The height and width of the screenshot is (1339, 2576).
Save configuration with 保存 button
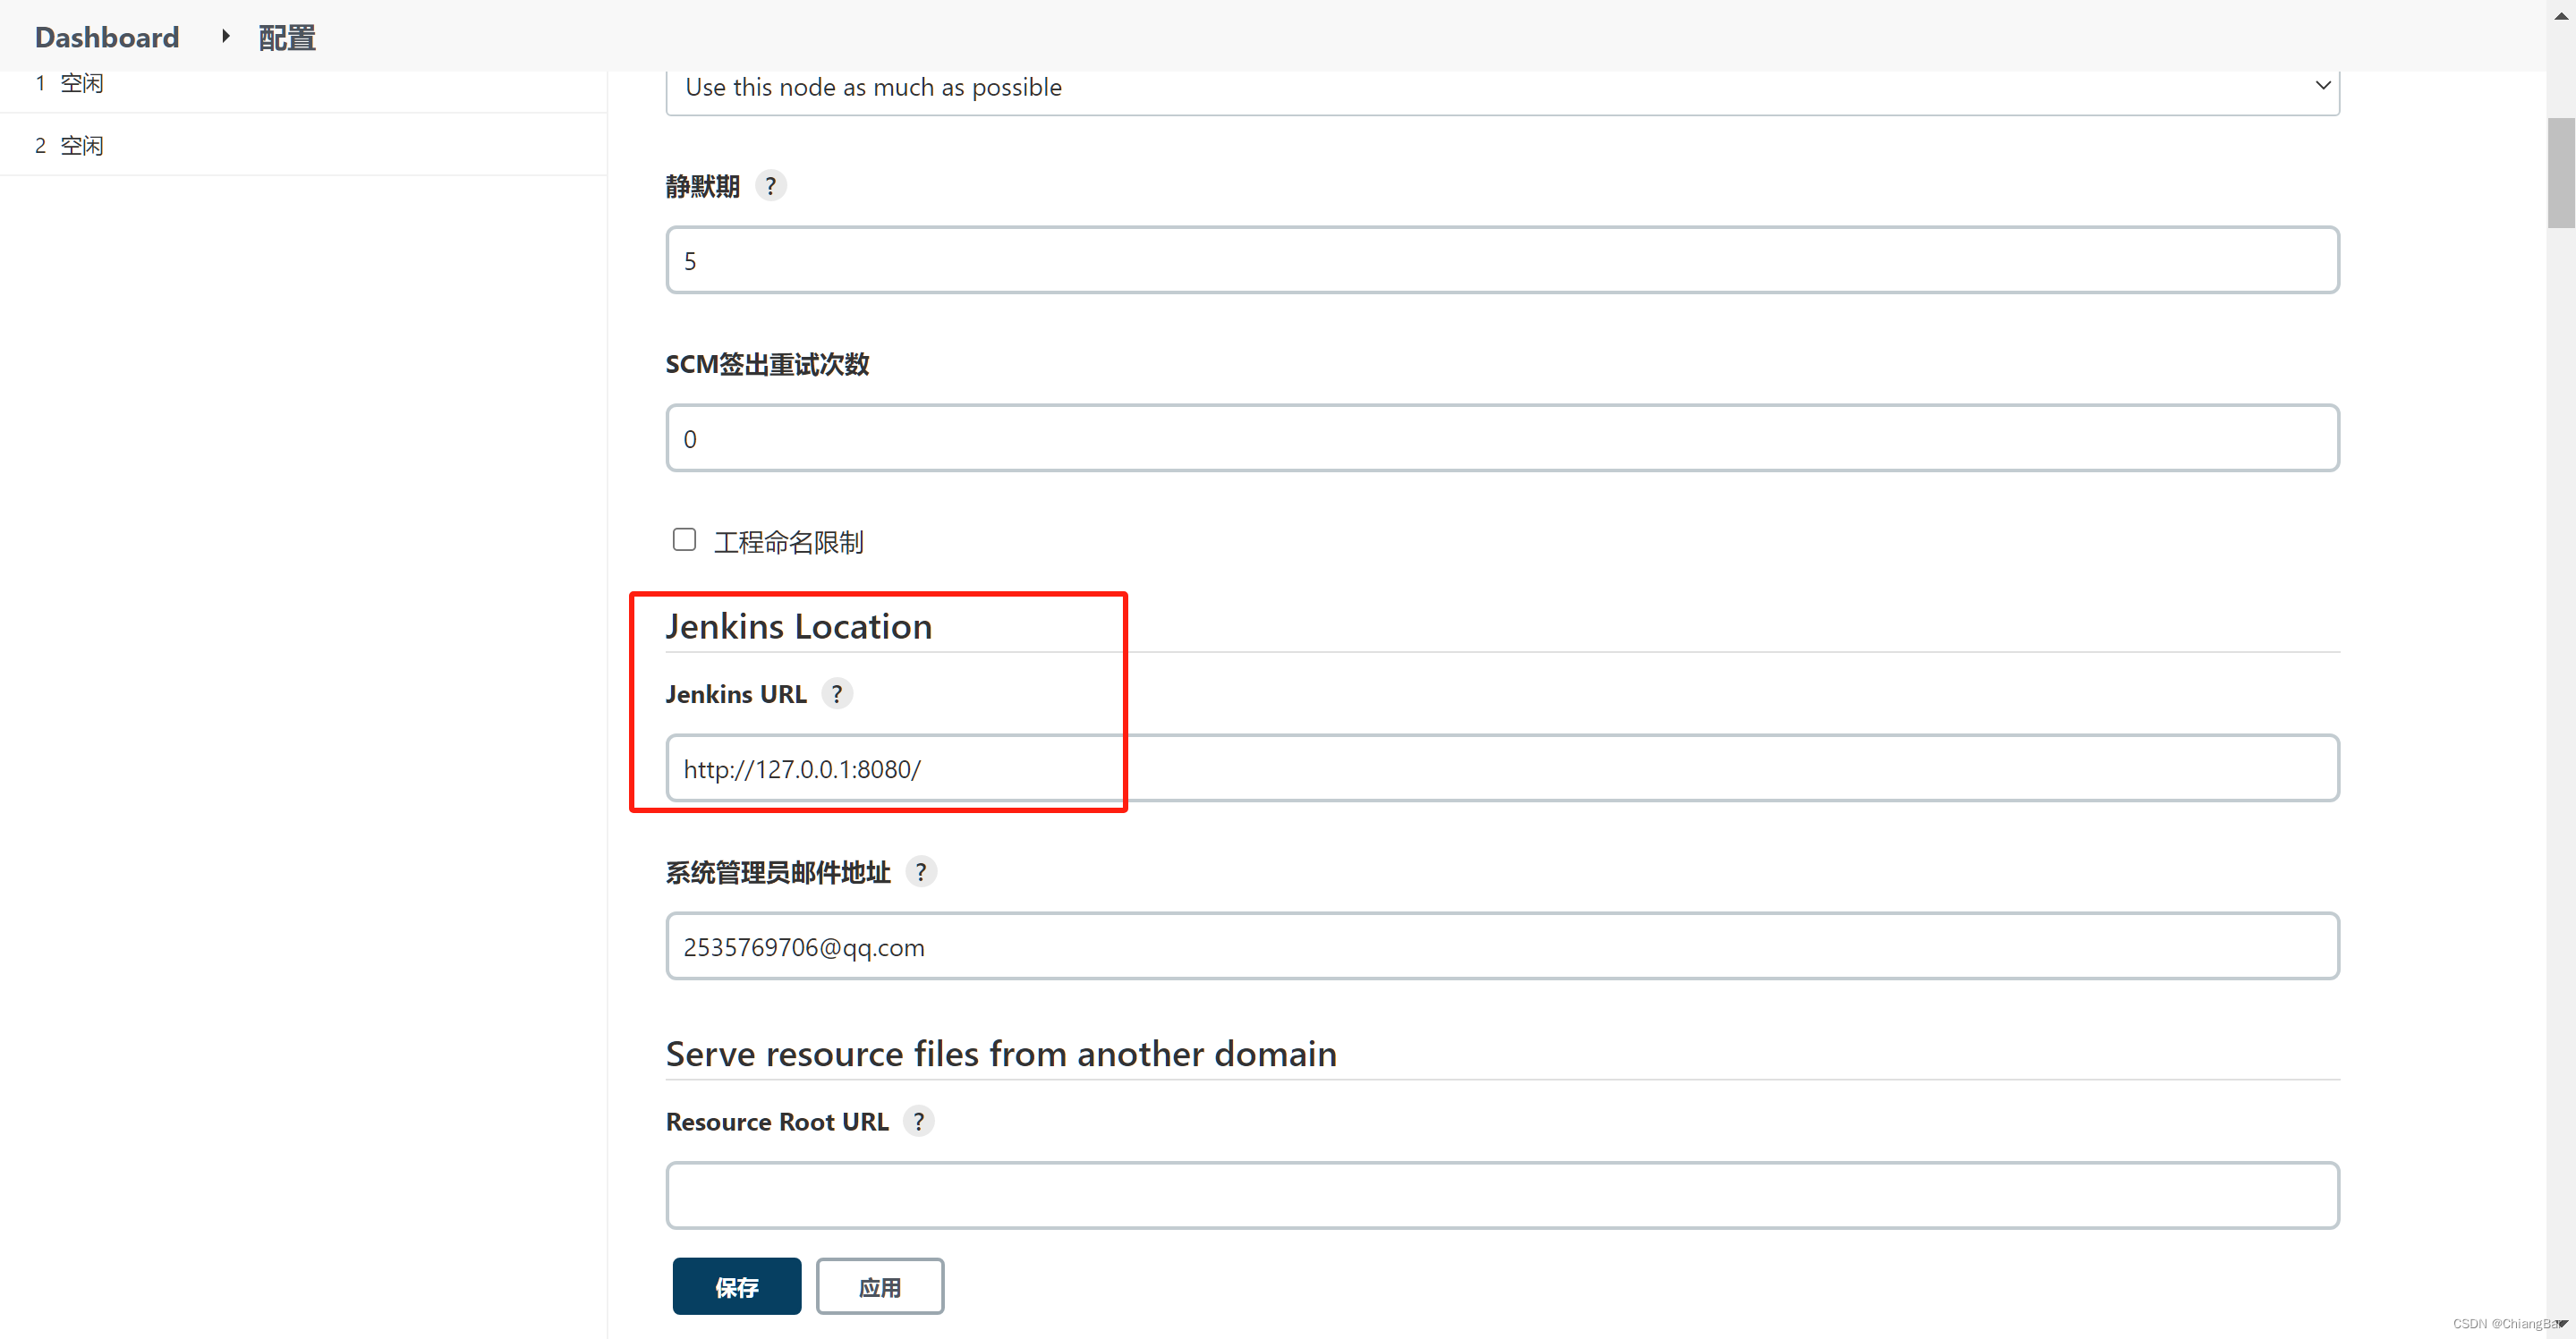pos(737,1286)
